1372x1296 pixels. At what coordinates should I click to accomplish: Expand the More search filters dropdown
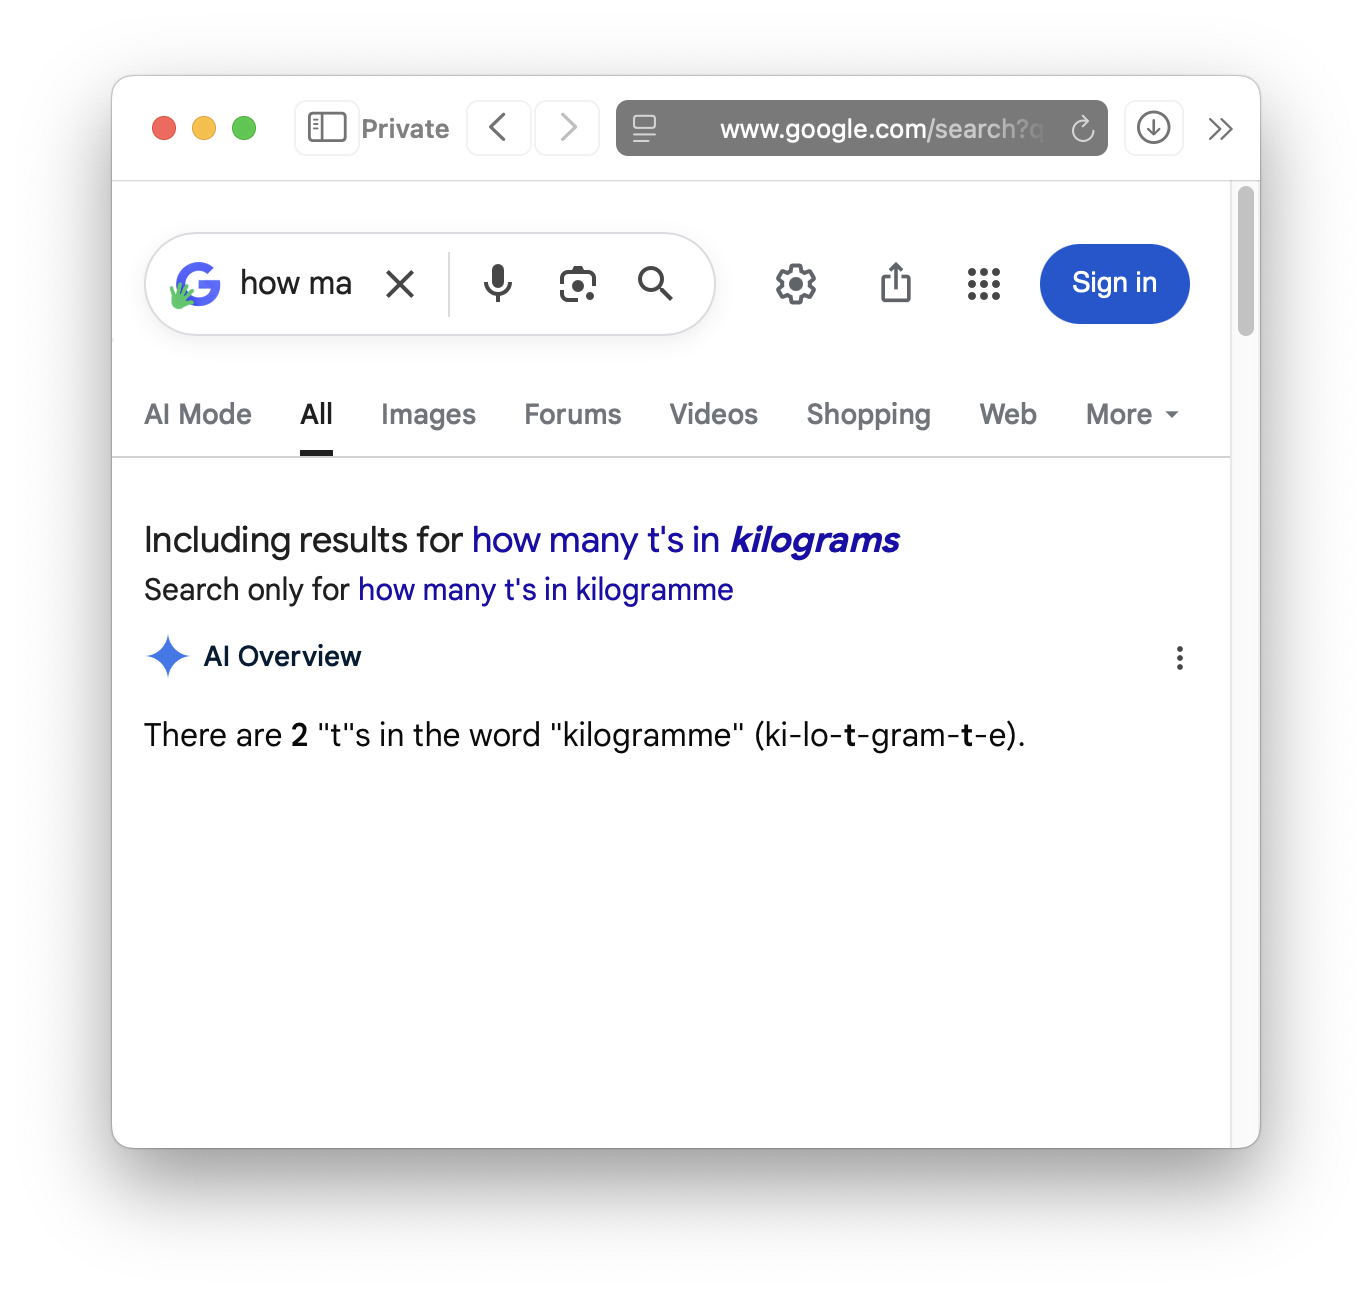[1132, 414]
